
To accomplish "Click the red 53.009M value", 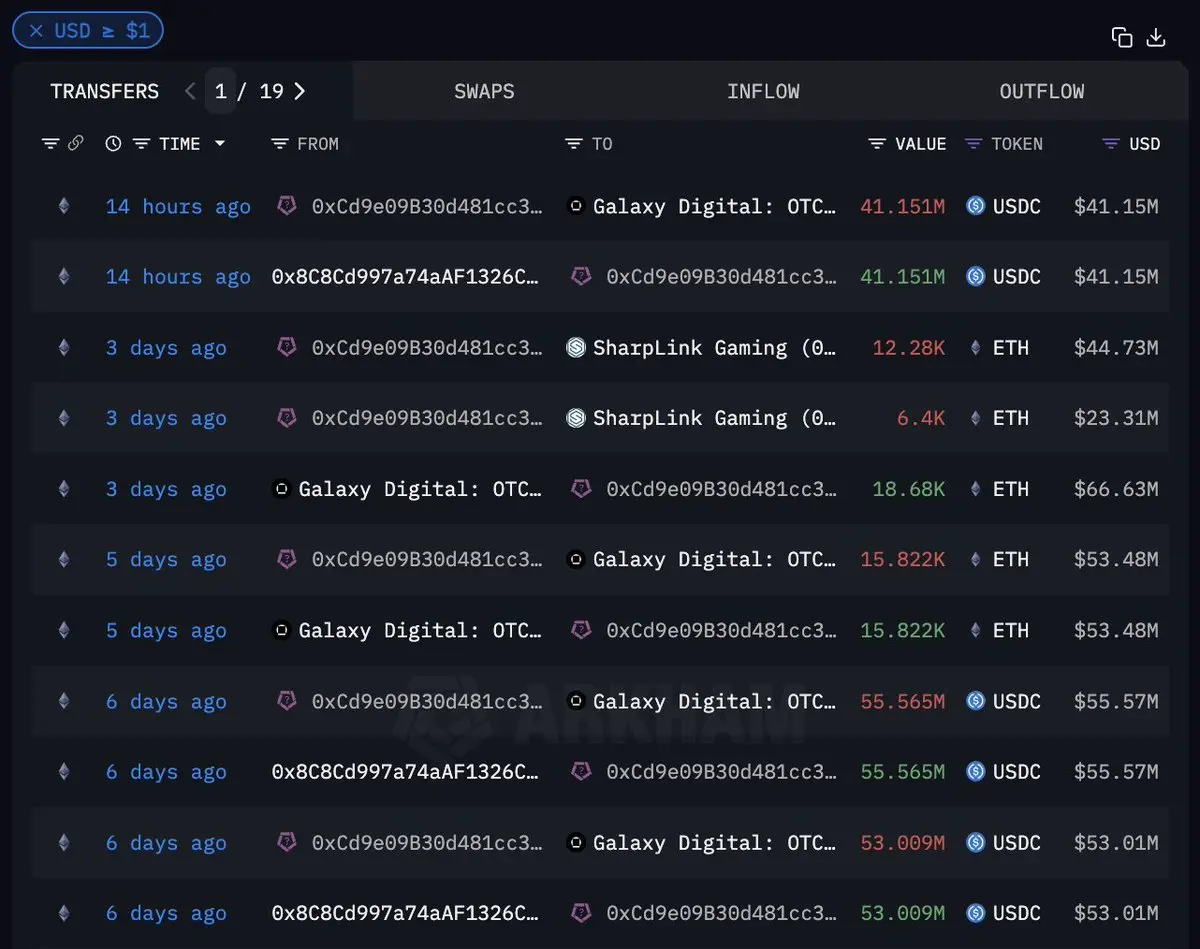I will pyautogui.click(x=902, y=843).
